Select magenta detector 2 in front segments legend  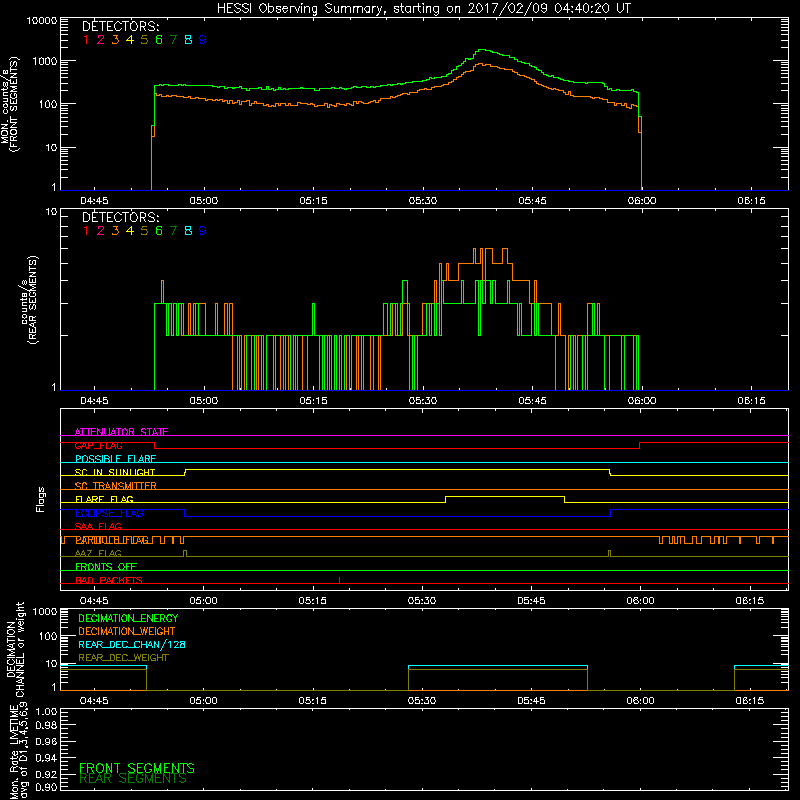coord(101,39)
